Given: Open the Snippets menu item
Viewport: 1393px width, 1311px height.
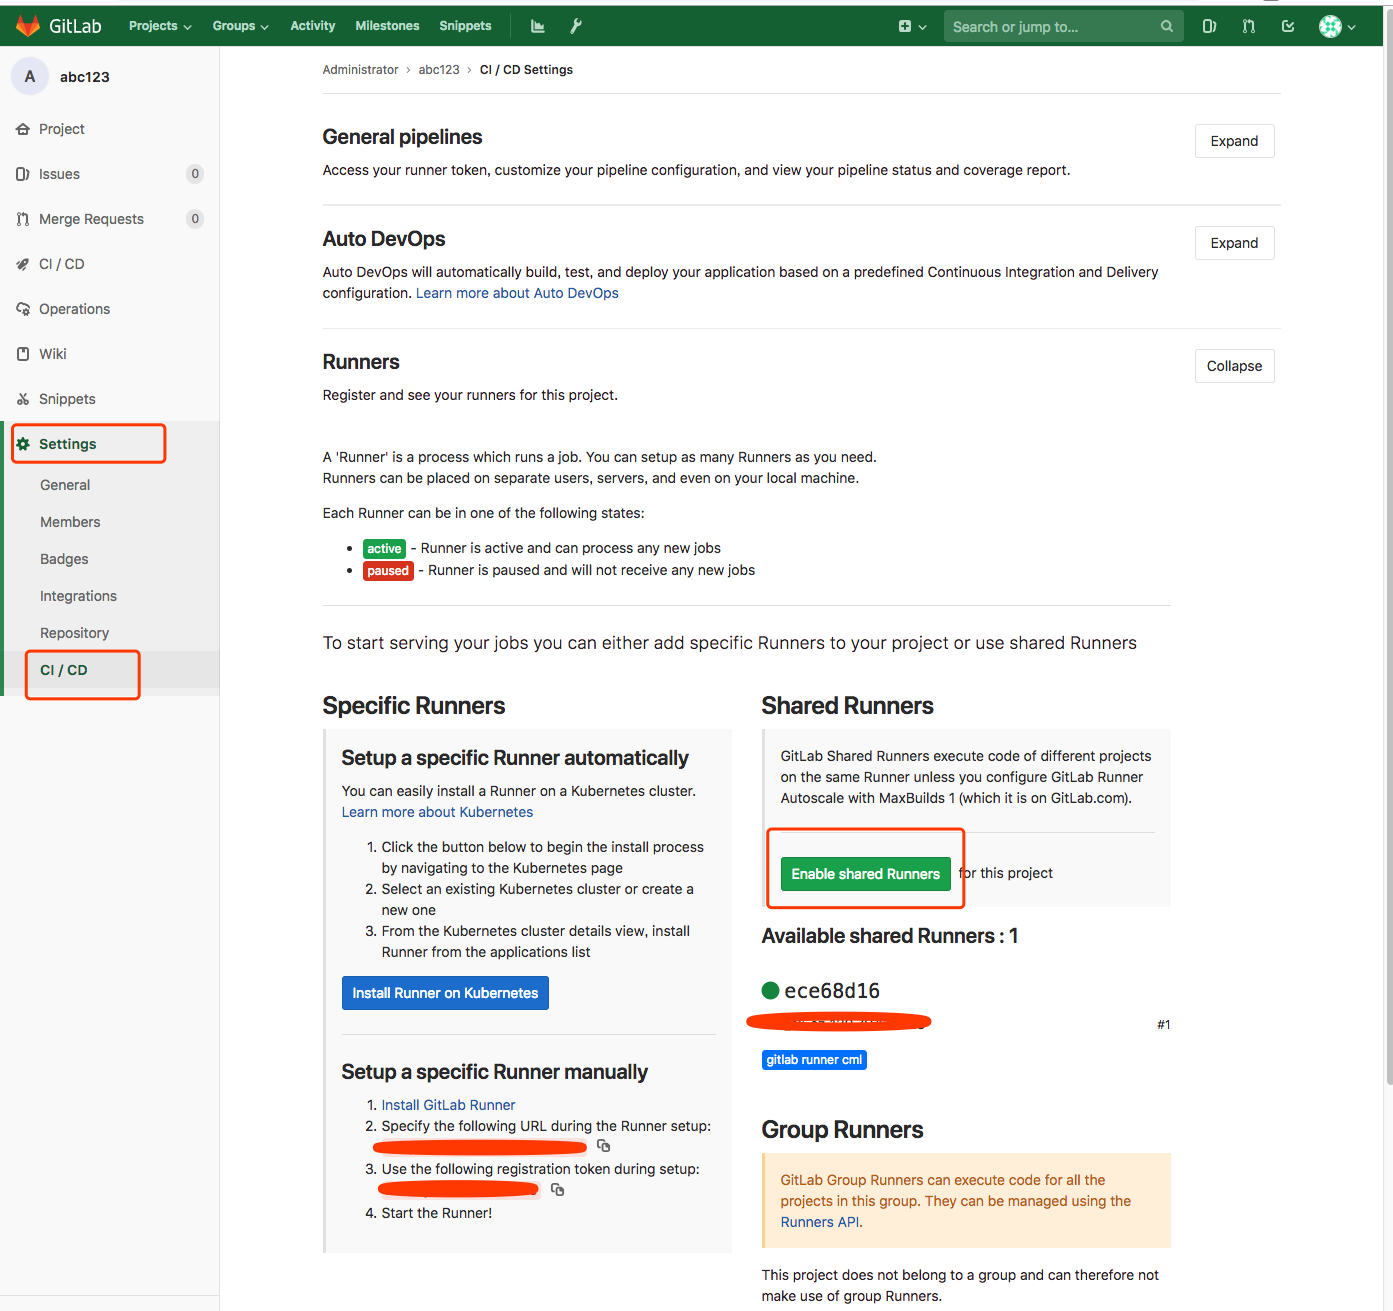Looking at the screenshot, I should tap(464, 25).
